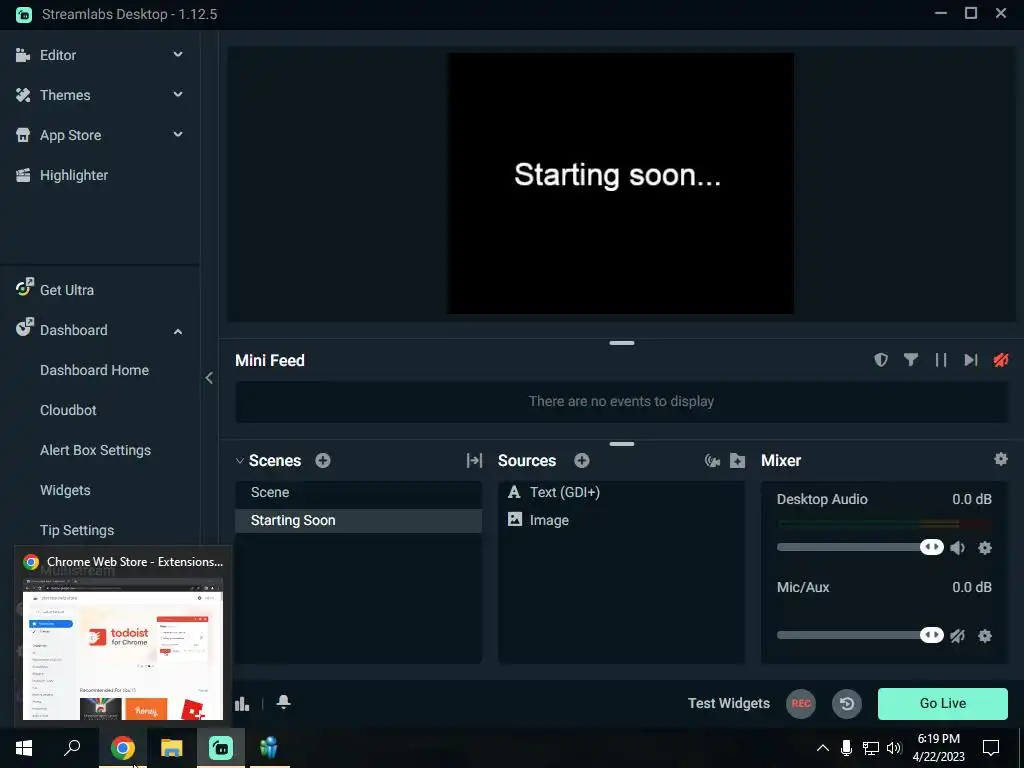
Task: Click the App Store storefront icon
Action: [23, 135]
